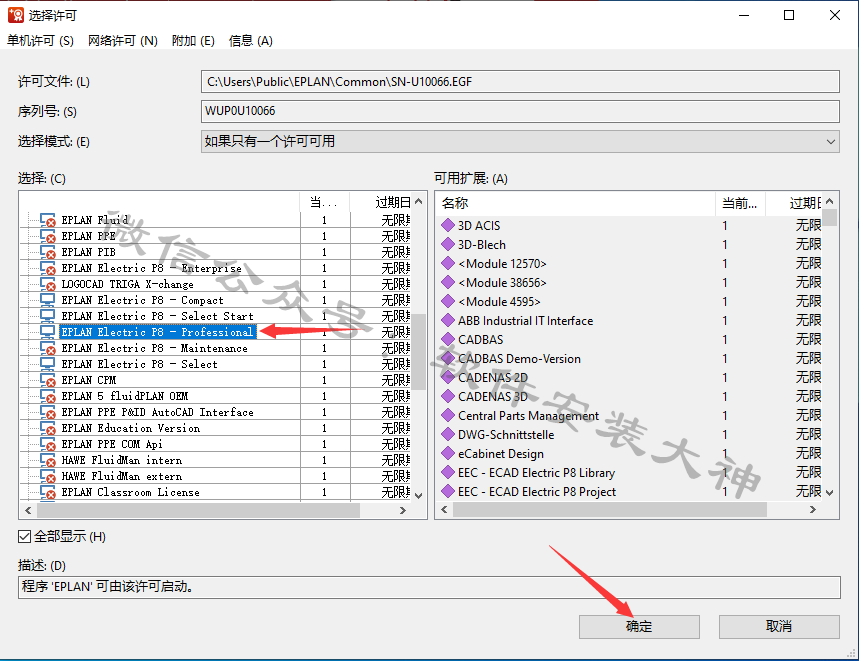859x661 pixels.
Task: Click the 3D-Blech diamond icon
Action: point(448,244)
